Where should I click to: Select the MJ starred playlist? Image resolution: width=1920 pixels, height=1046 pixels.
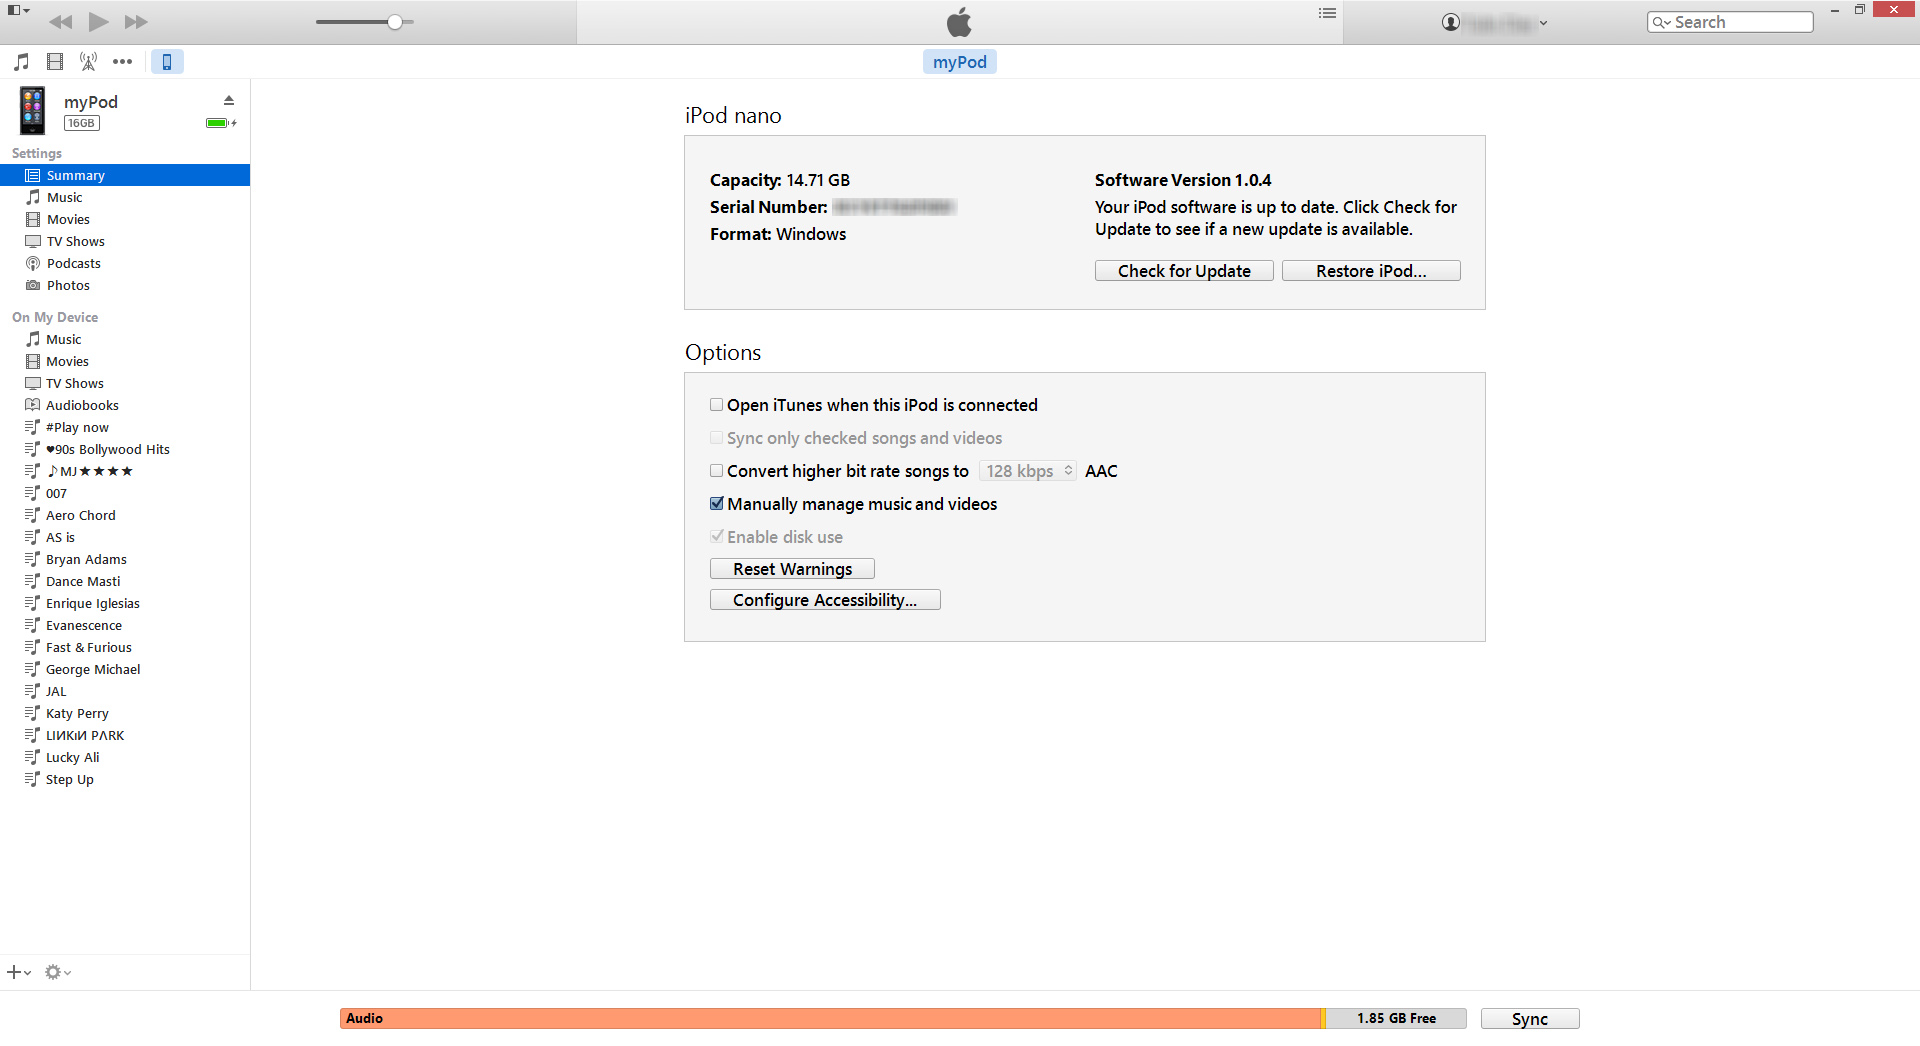125,471
